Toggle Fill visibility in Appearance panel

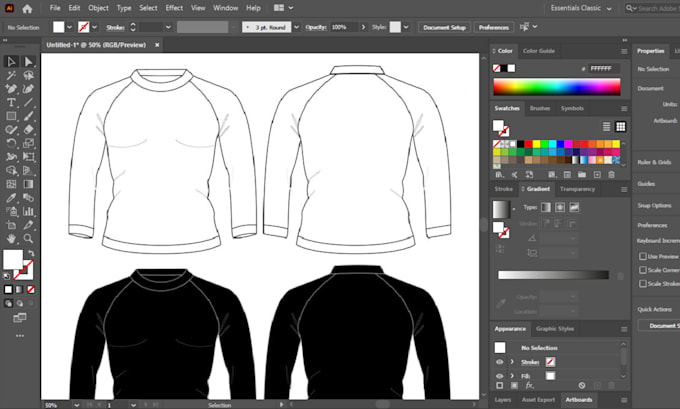500,376
